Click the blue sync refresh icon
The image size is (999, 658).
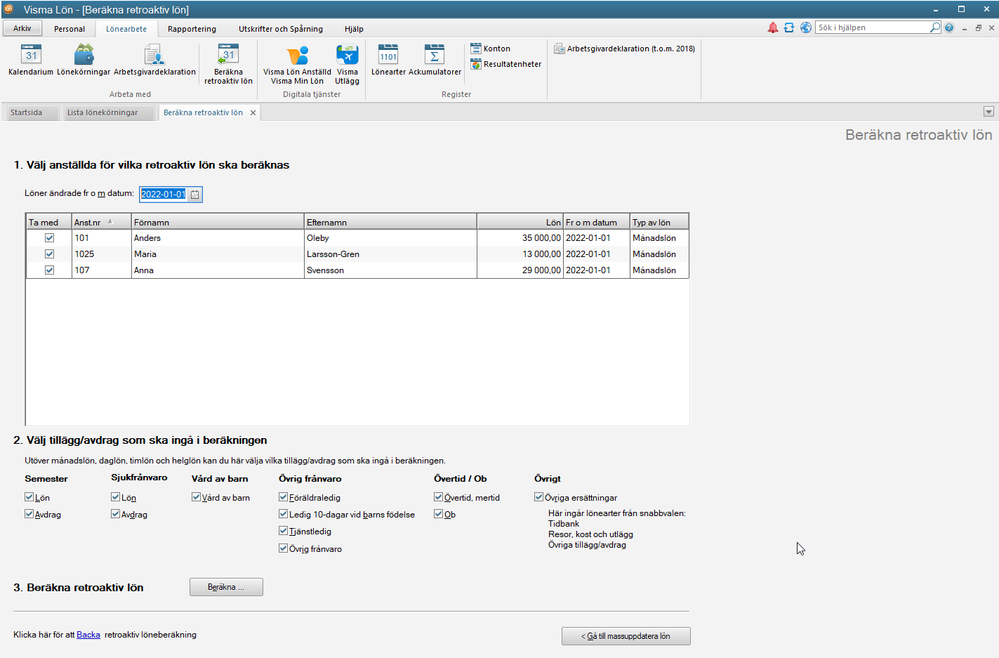click(789, 27)
